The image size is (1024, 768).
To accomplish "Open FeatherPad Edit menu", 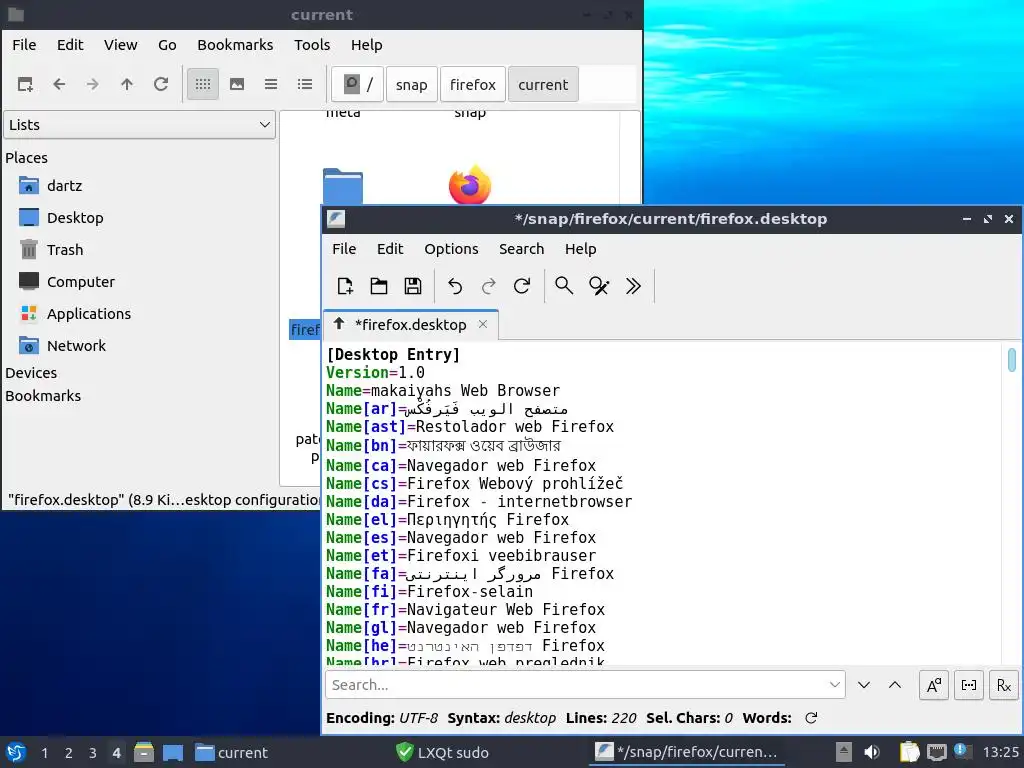I will tap(390, 249).
